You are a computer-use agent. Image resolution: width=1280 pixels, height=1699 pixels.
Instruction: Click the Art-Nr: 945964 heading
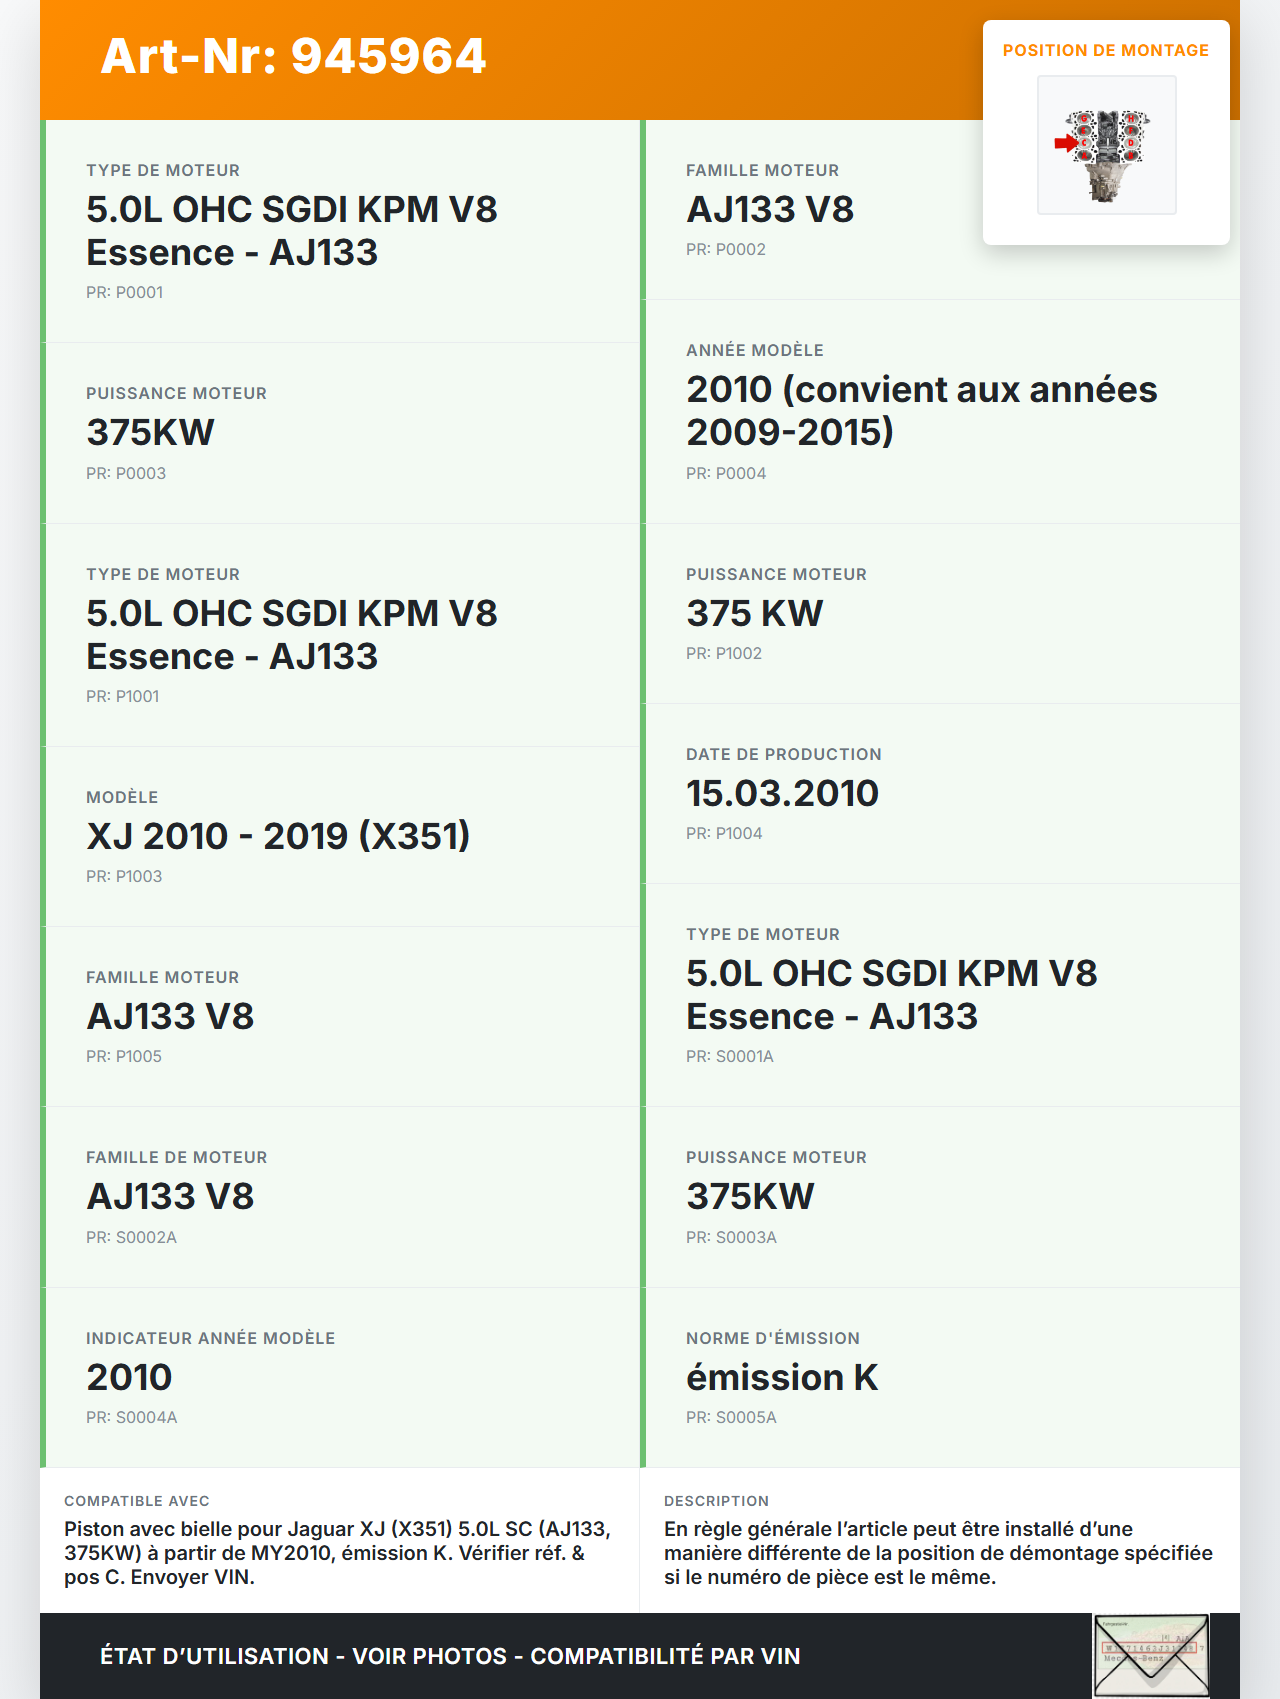click(x=293, y=56)
